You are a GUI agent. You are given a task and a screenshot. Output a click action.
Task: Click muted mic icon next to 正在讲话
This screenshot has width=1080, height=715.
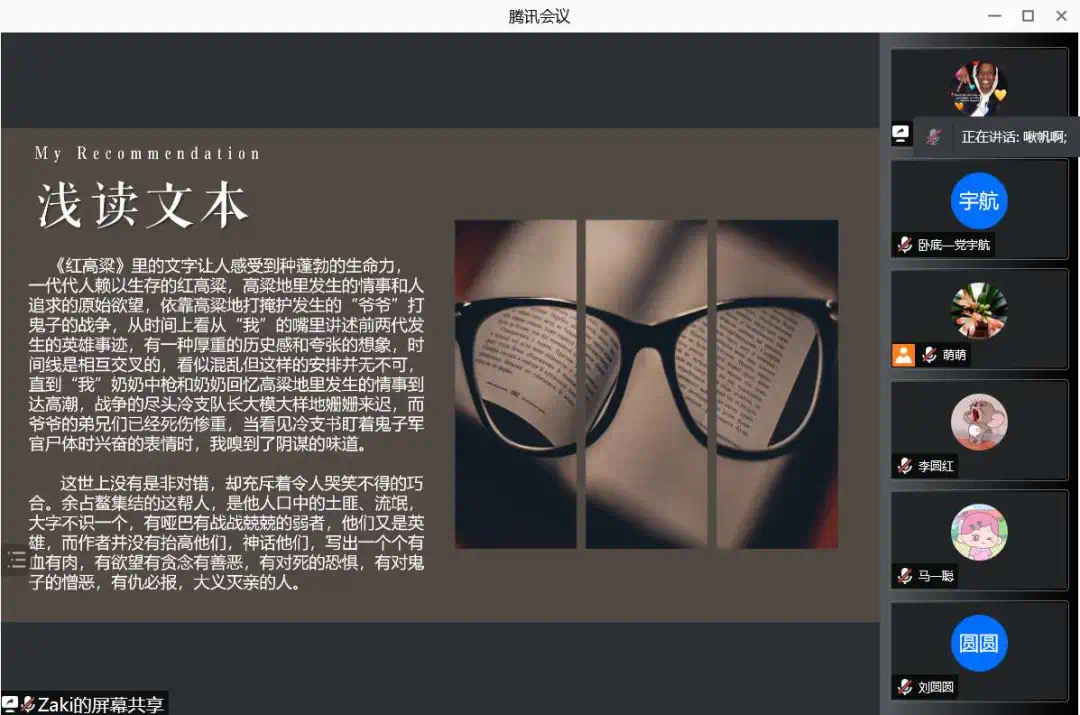pyautogui.click(x=934, y=137)
